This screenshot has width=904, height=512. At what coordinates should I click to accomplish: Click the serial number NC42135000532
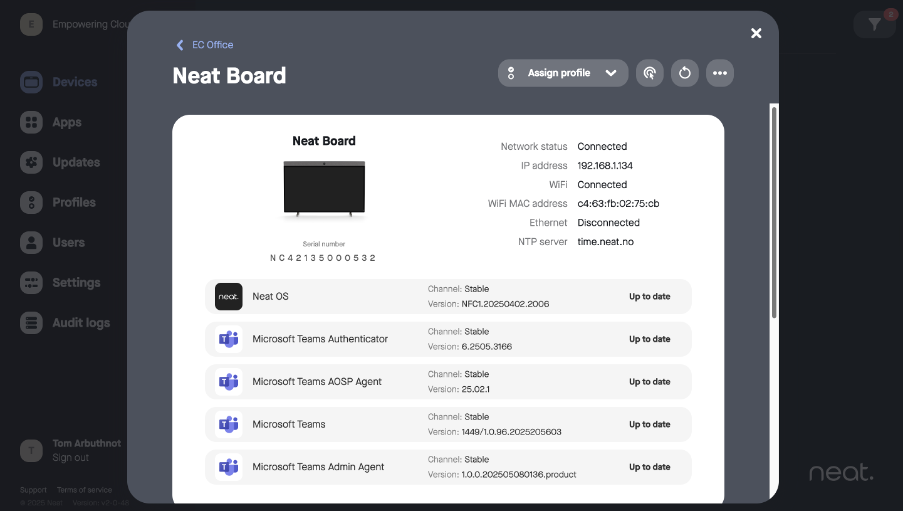pyautogui.click(x=323, y=258)
